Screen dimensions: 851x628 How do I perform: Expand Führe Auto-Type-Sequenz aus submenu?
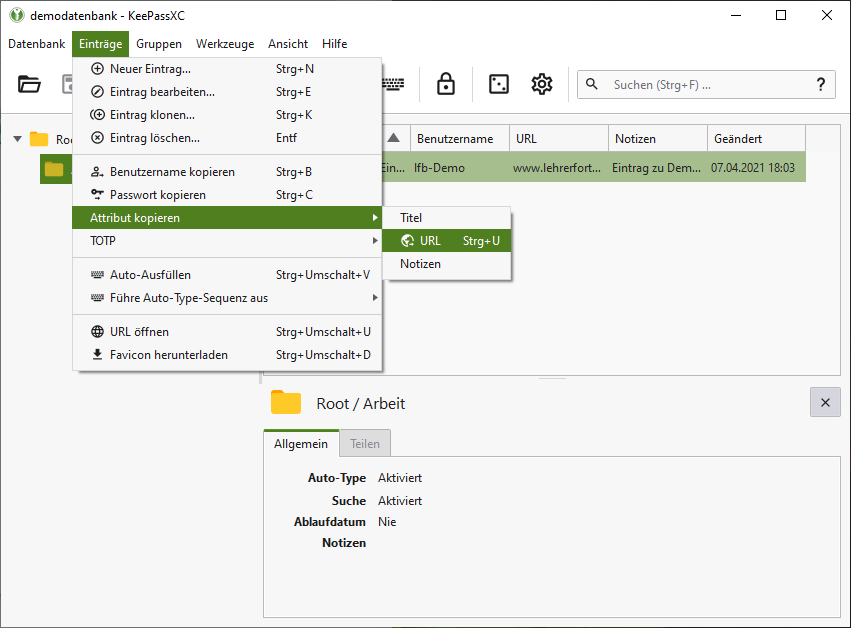[227, 298]
